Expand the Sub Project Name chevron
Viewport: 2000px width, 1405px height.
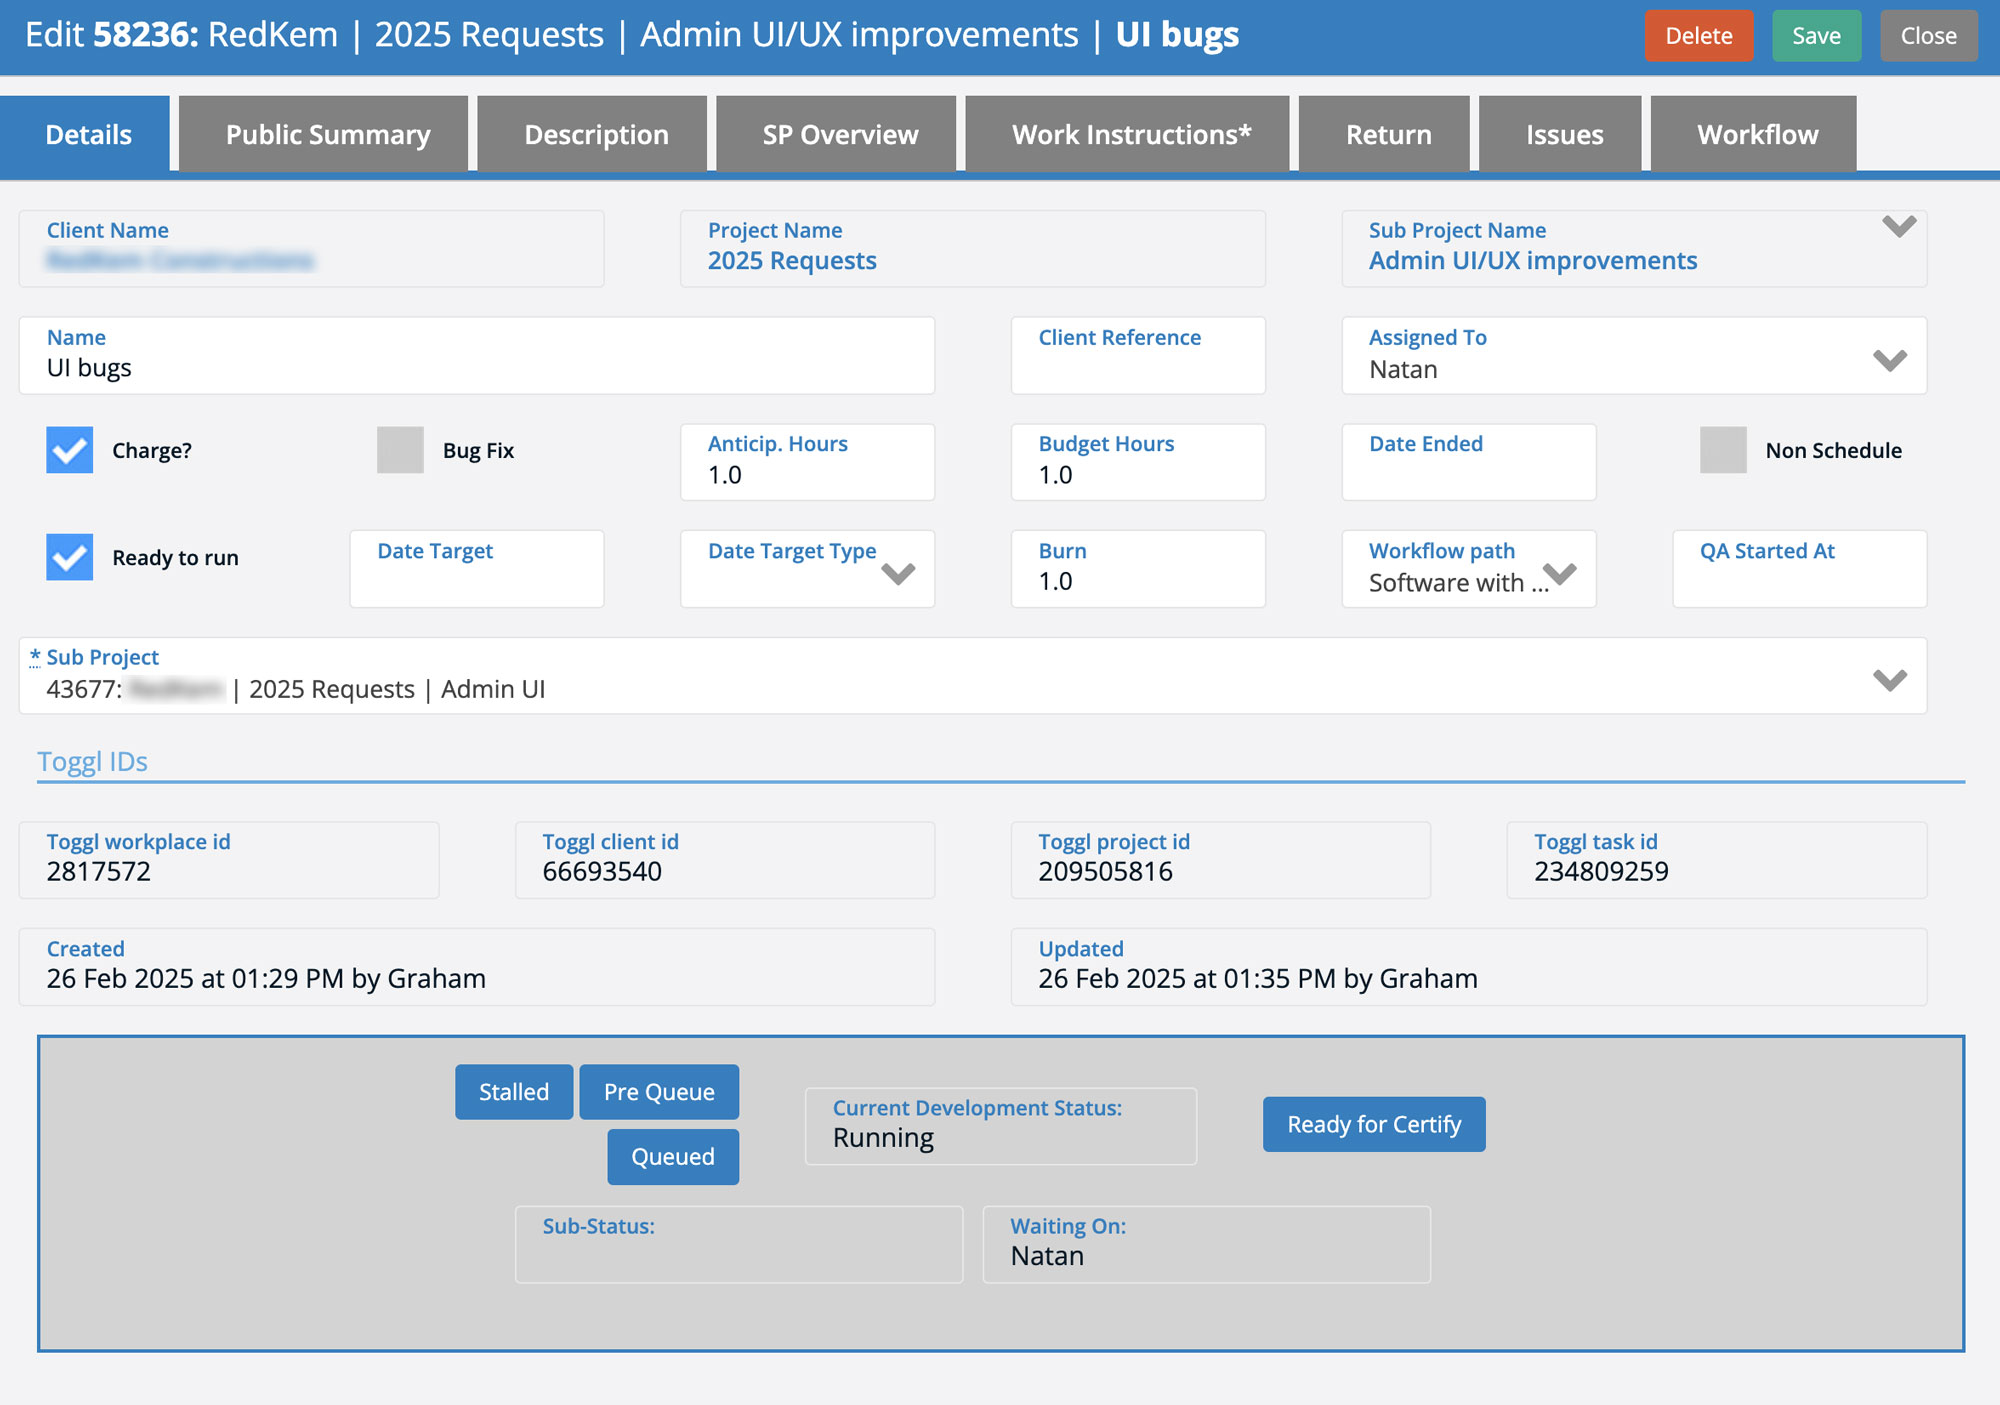1898,227
